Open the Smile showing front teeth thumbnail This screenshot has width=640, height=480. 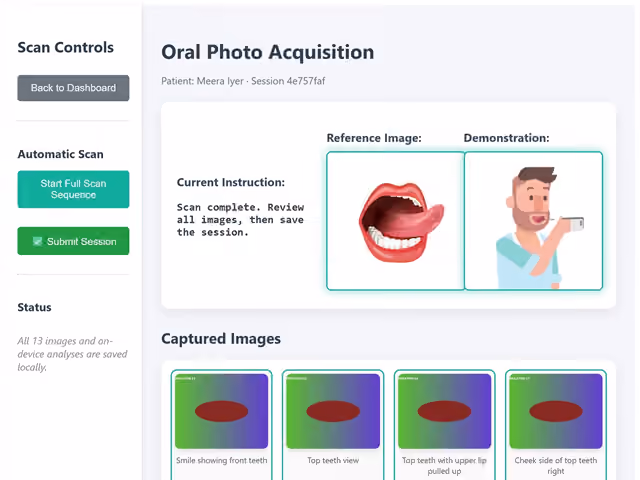(x=222, y=411)
